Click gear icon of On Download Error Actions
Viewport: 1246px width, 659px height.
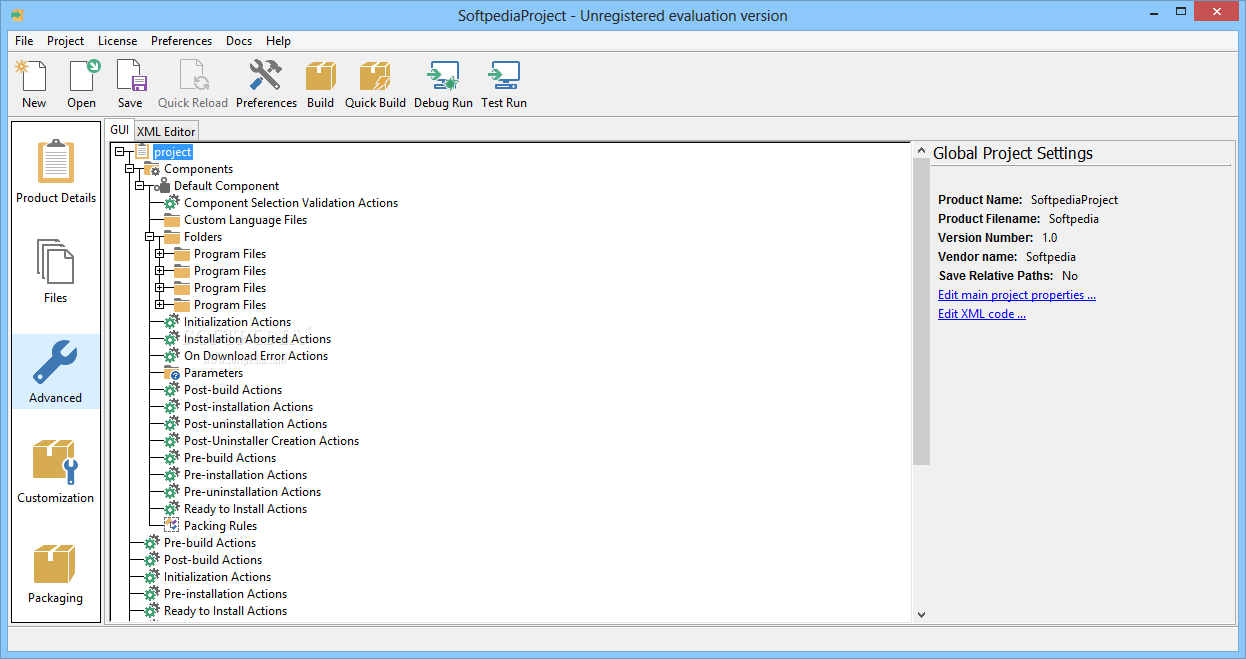172,356
